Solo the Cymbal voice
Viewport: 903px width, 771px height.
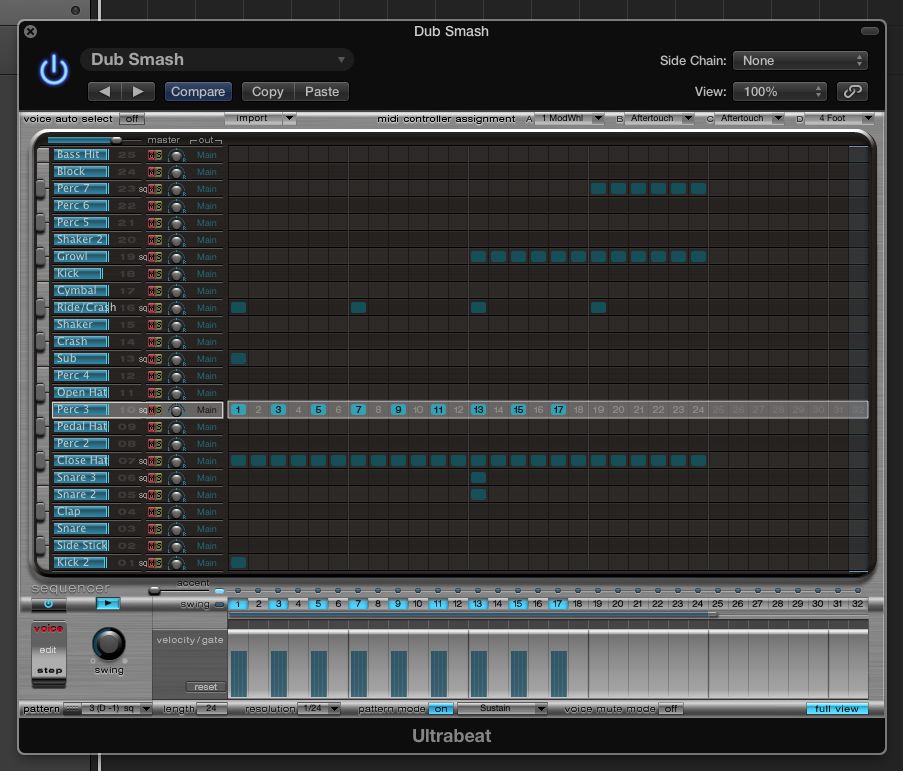point(158,291)
